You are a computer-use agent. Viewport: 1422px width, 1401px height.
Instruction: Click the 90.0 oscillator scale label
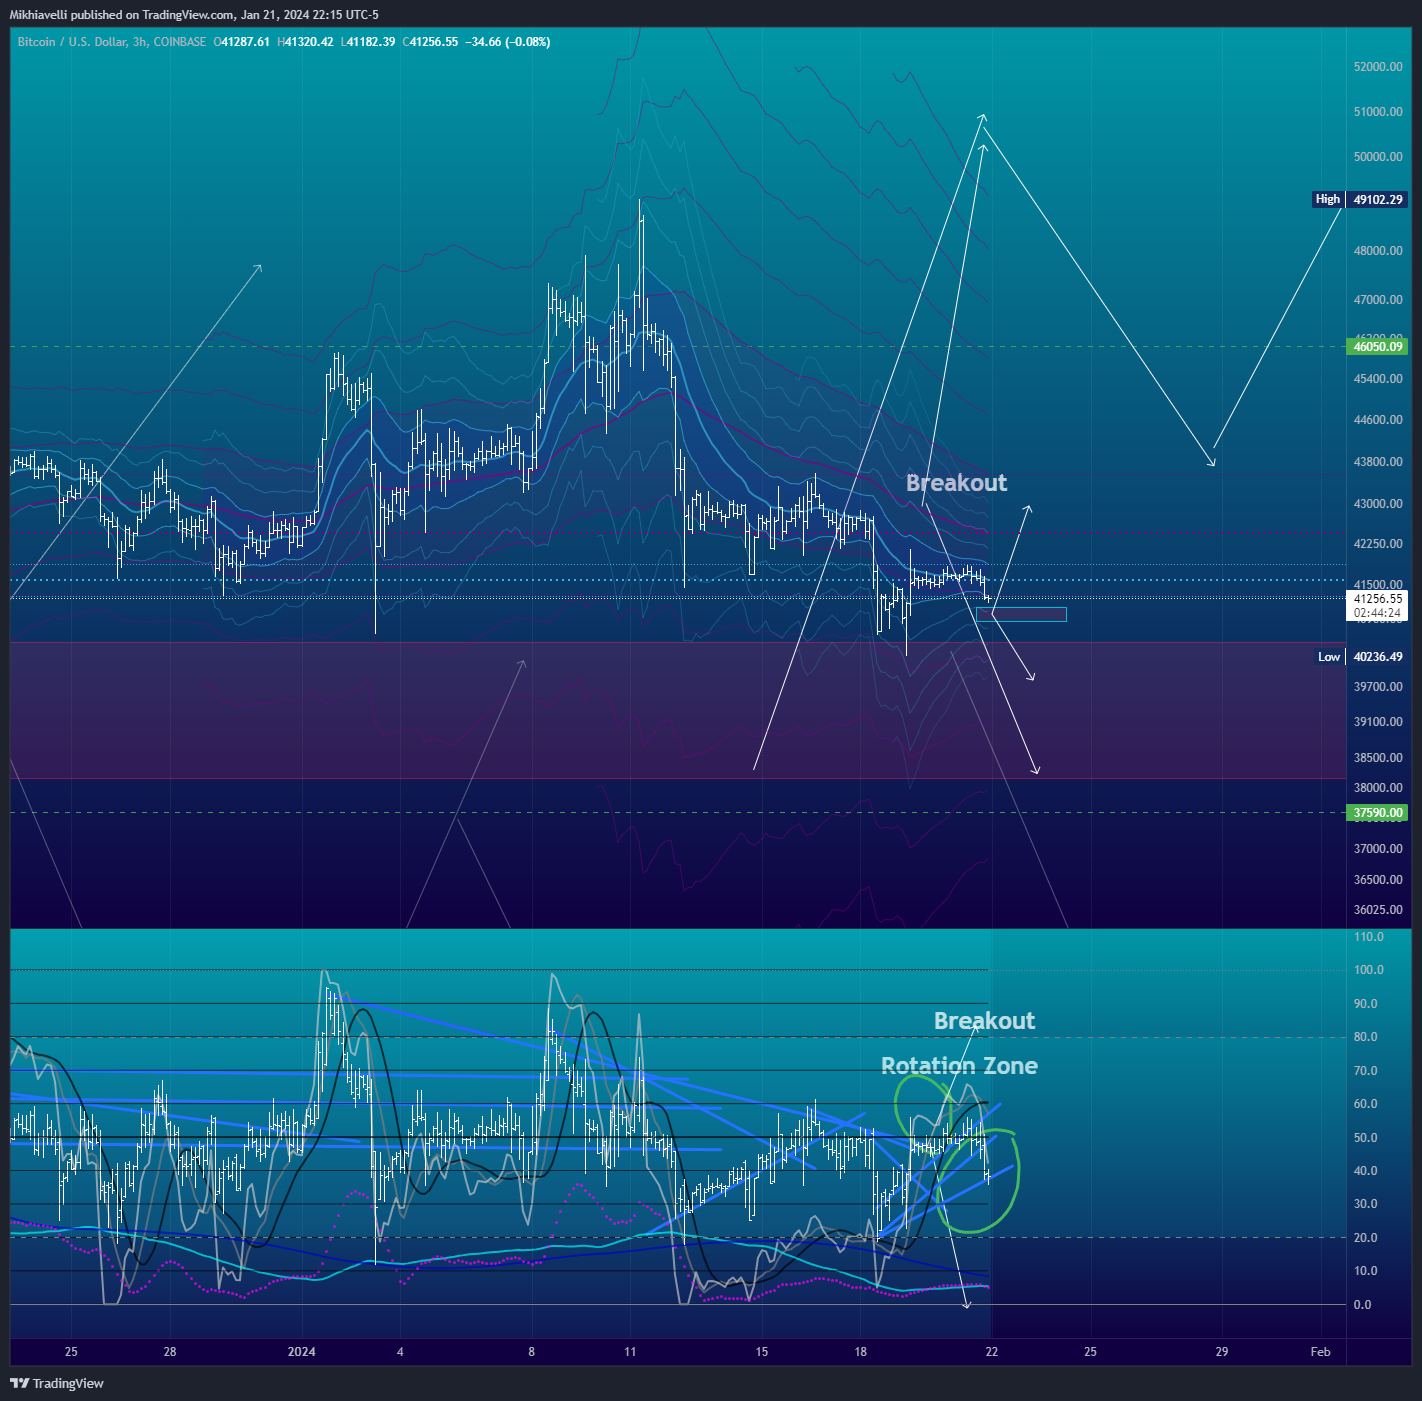[x=1365, y=1004]
